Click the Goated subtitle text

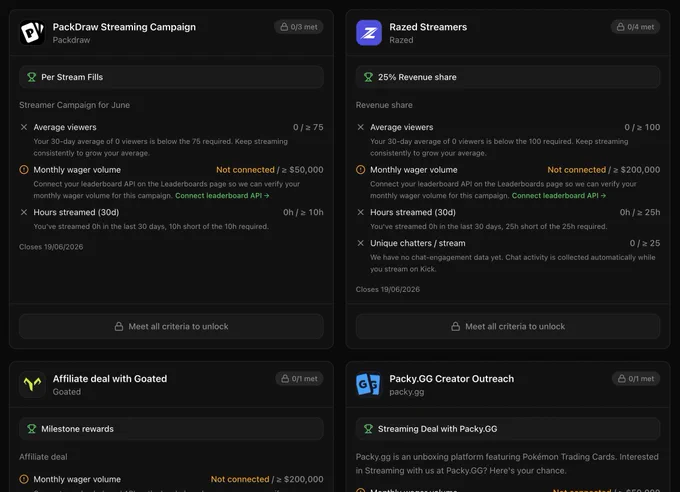[x=67, y=392]
